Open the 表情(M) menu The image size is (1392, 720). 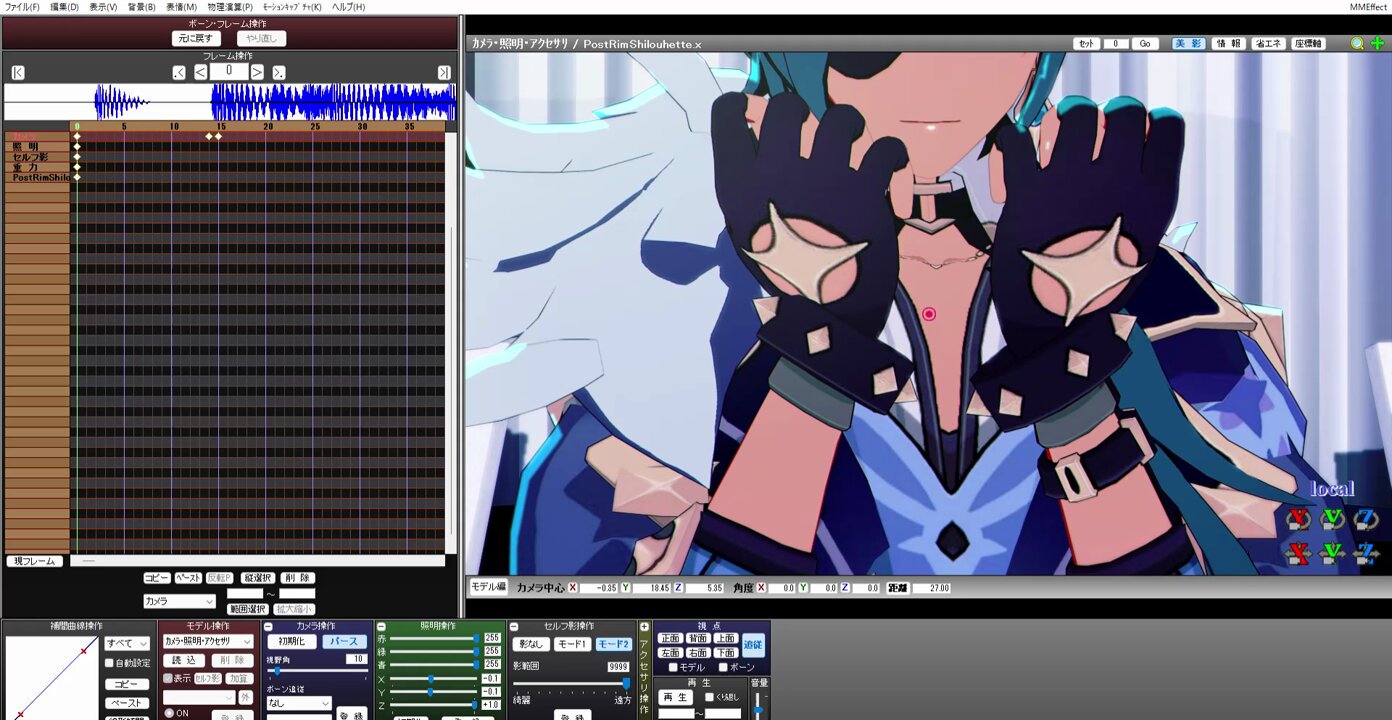click(x=181, y=7)
